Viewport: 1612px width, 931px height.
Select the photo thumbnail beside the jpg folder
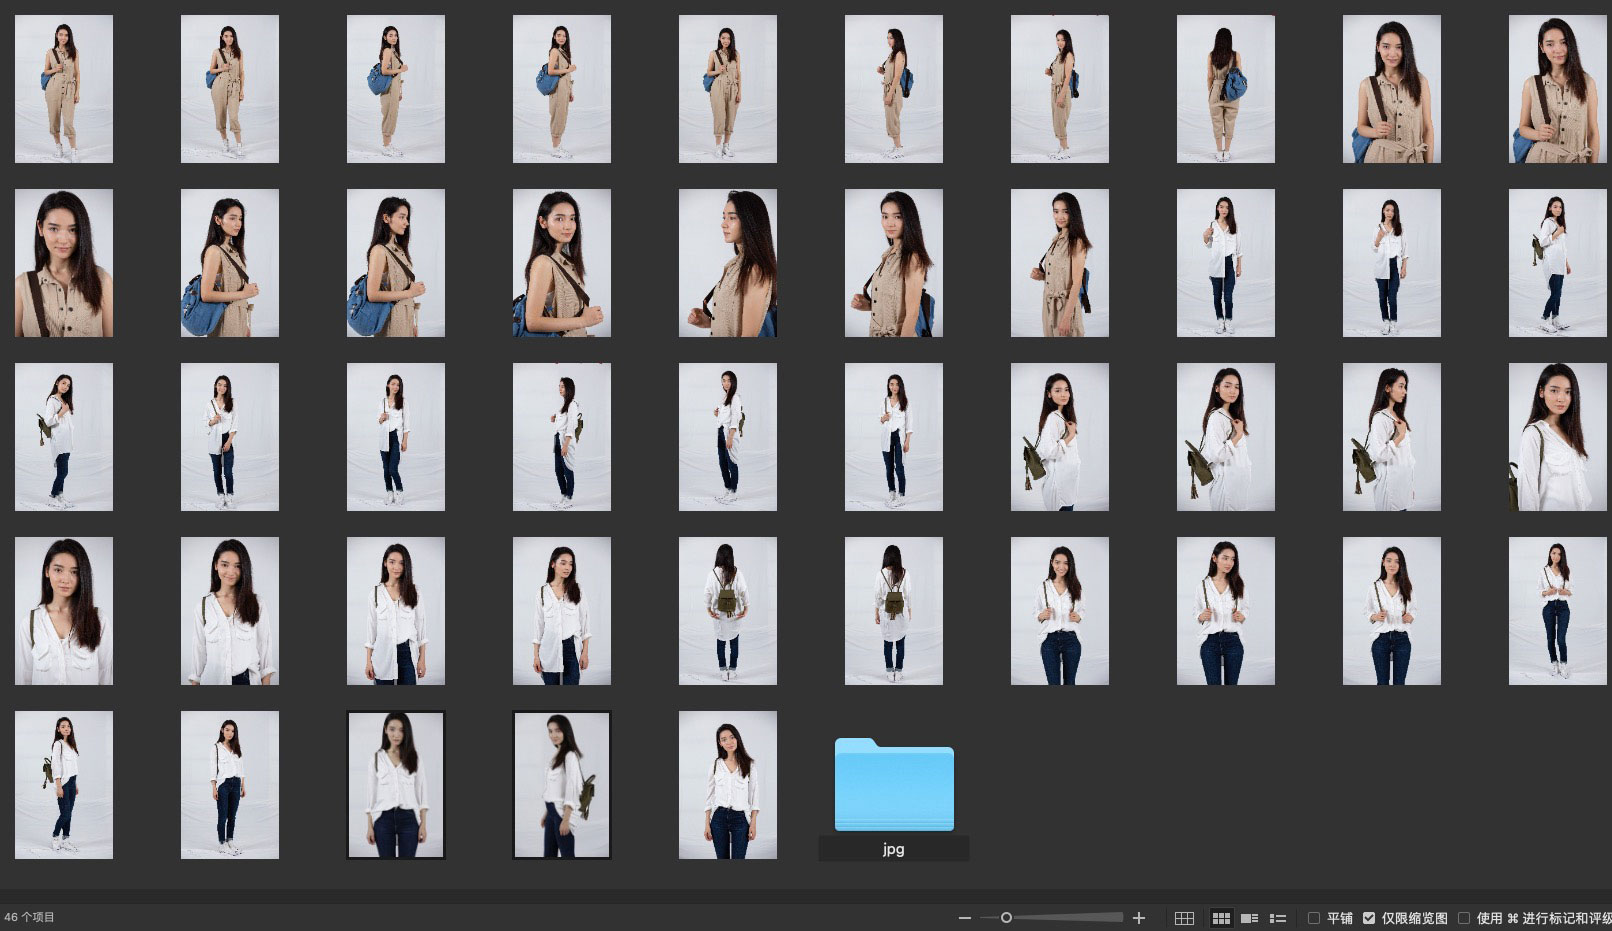(727, 785)
